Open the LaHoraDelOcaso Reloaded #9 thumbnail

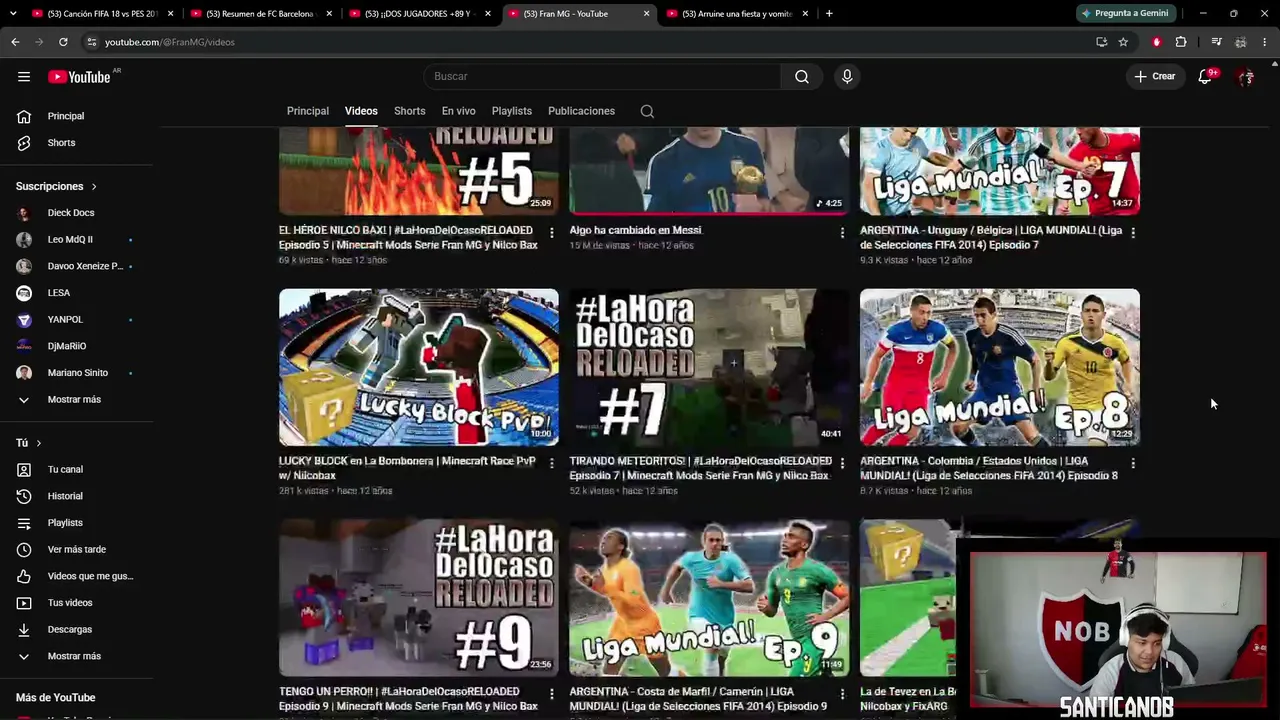point(419,598)
